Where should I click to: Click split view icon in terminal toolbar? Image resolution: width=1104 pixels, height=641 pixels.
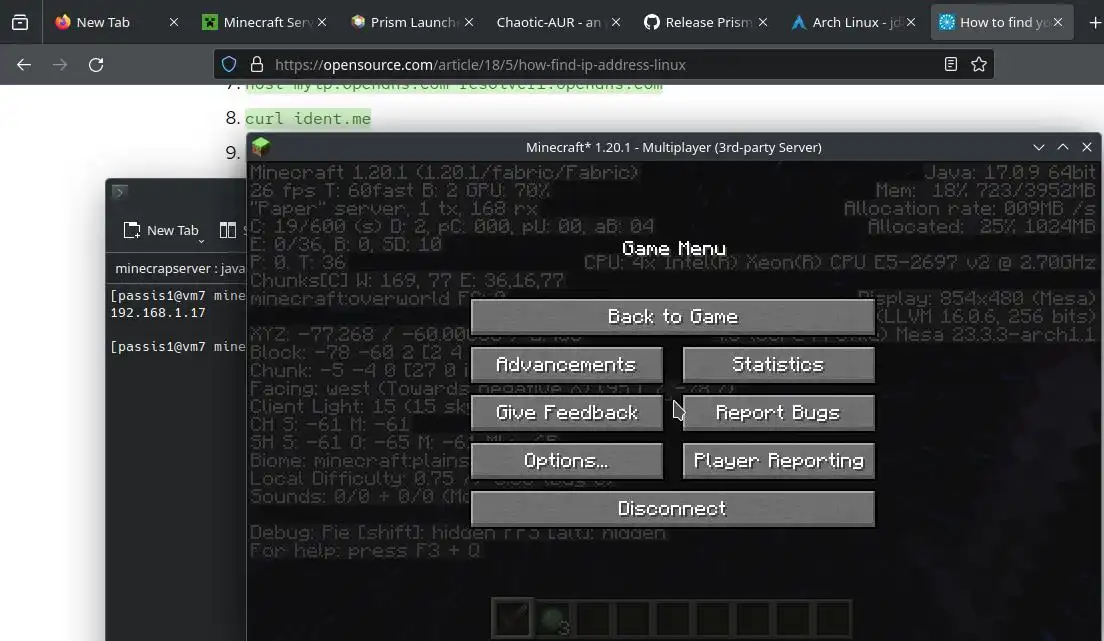point(227,230)
